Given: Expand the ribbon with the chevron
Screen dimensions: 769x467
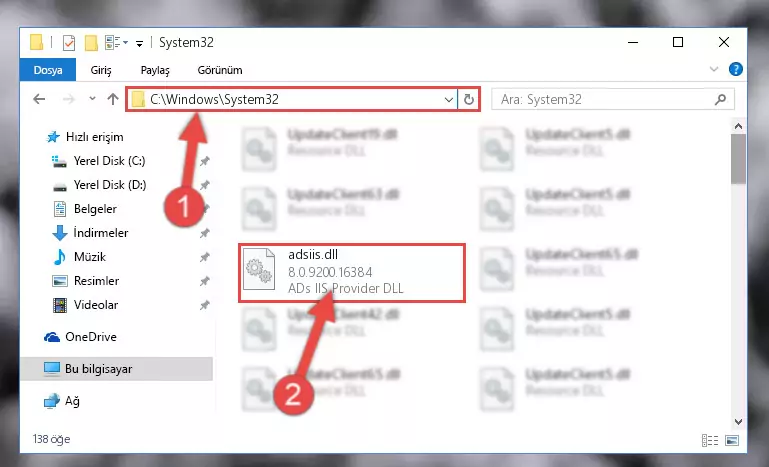Looking at the screenshot, I should pyautogui.click(x=714, y=69).
